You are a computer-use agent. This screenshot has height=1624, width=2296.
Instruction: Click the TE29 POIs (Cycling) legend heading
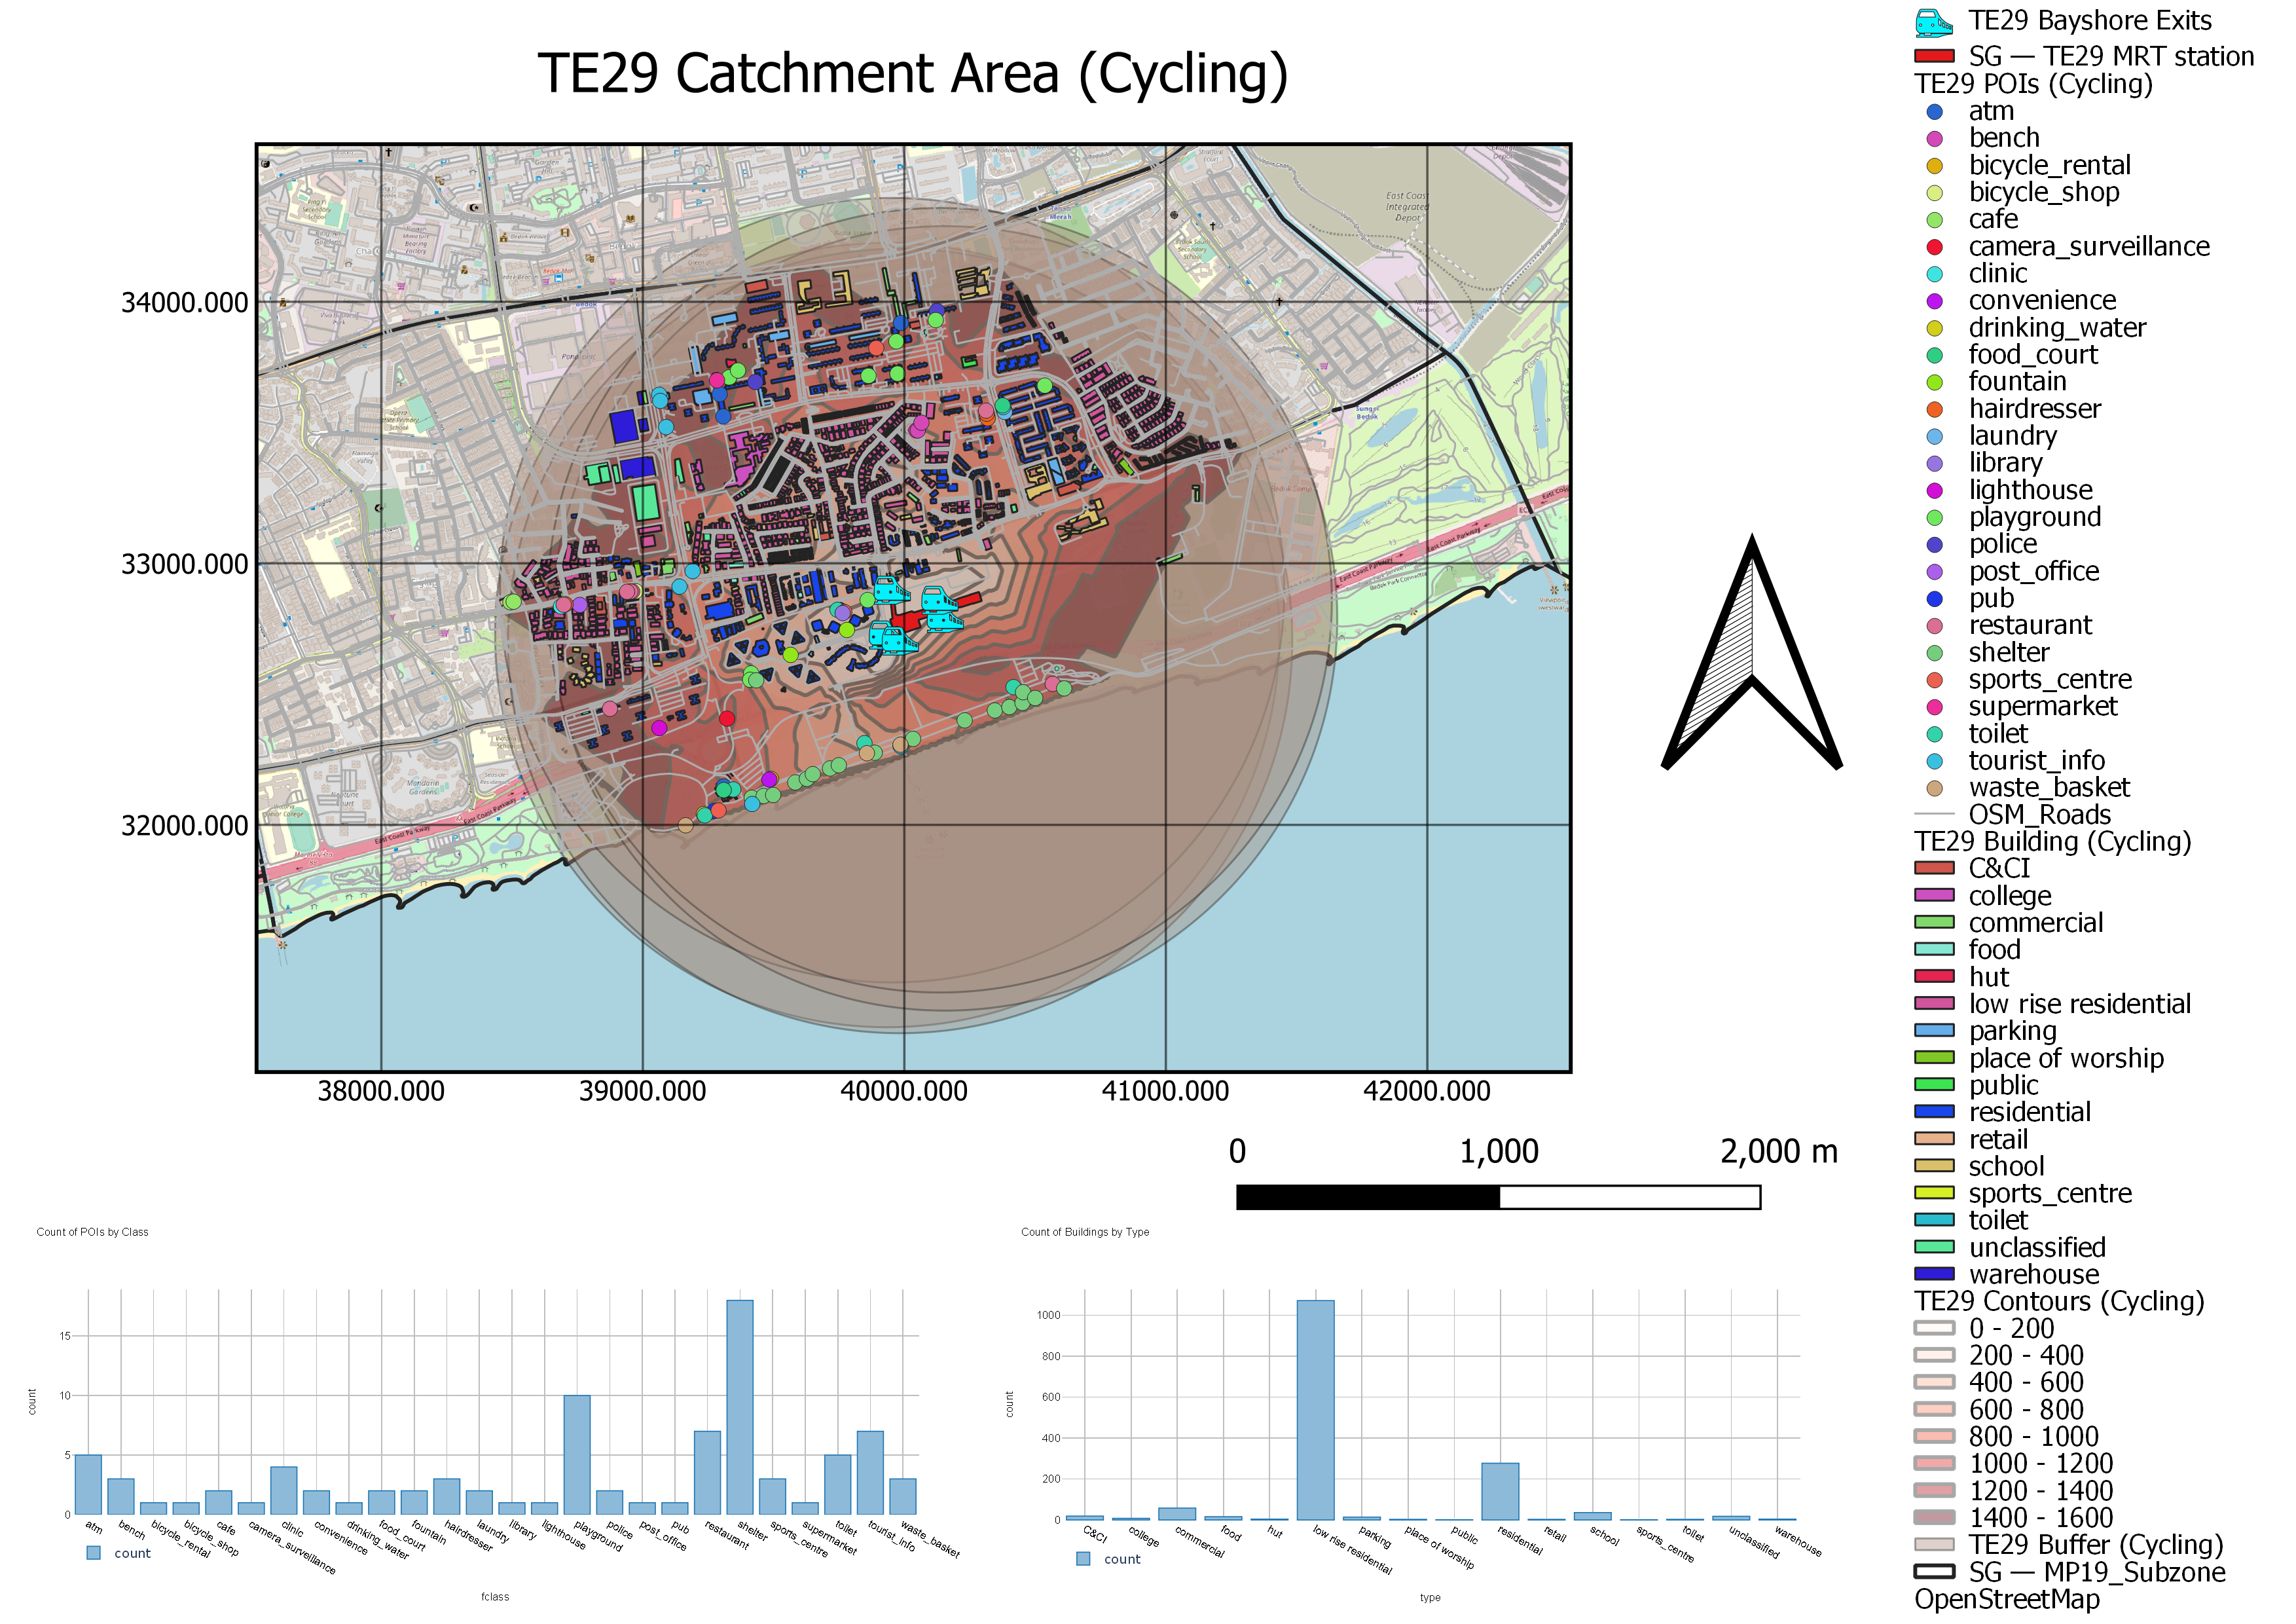click(x=2032, y=84)
